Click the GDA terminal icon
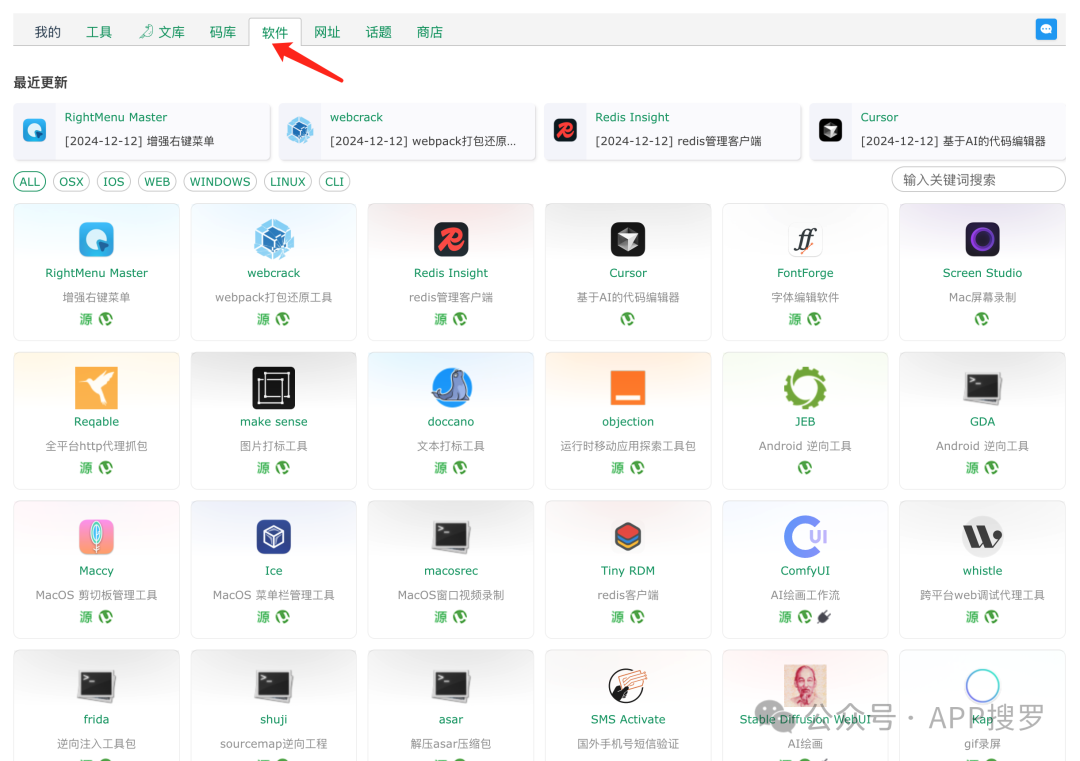This screenshot has height=761, width=1080. [x=982, y=388]
